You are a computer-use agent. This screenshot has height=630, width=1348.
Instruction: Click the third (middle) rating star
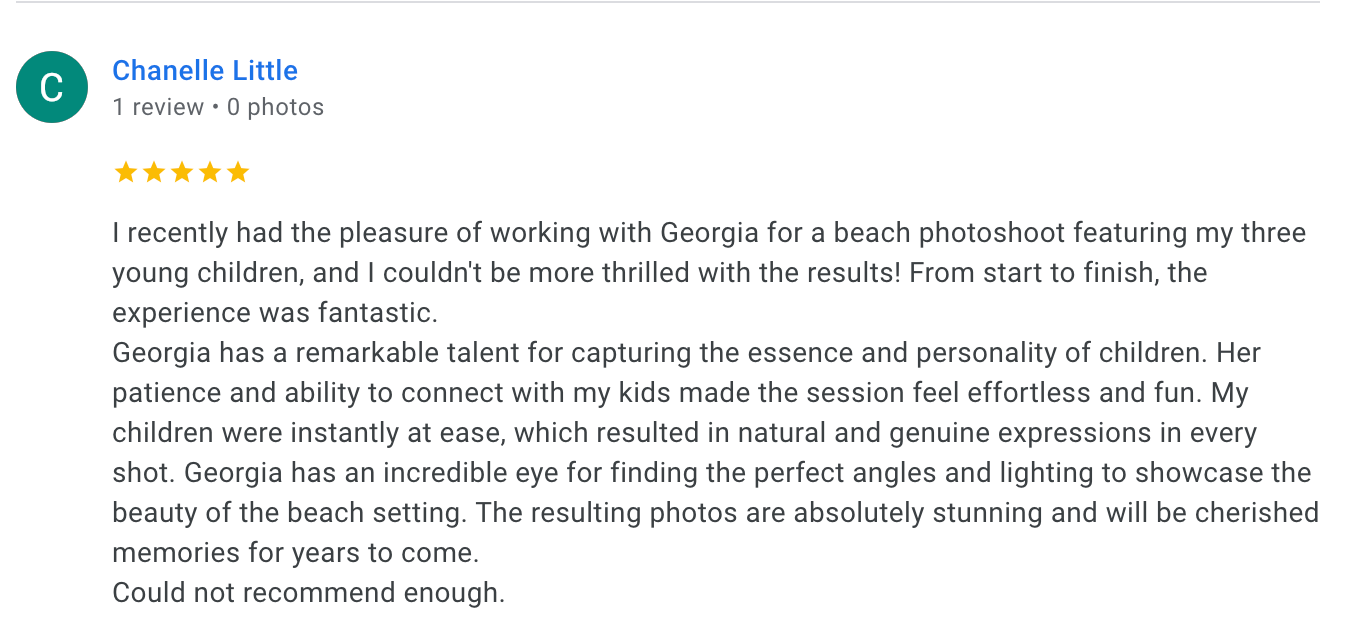tap(181, 173)
